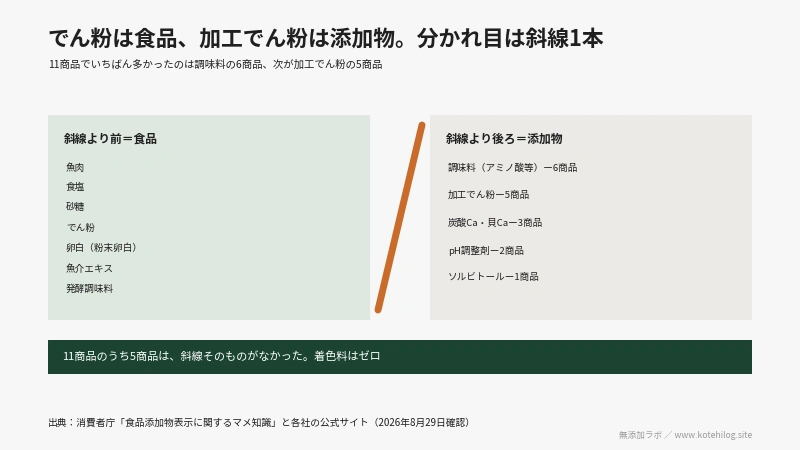800x450 pixels.
Task: Click the row 'pH調整剤ー2商品'
Action: (x=486, y=251)
